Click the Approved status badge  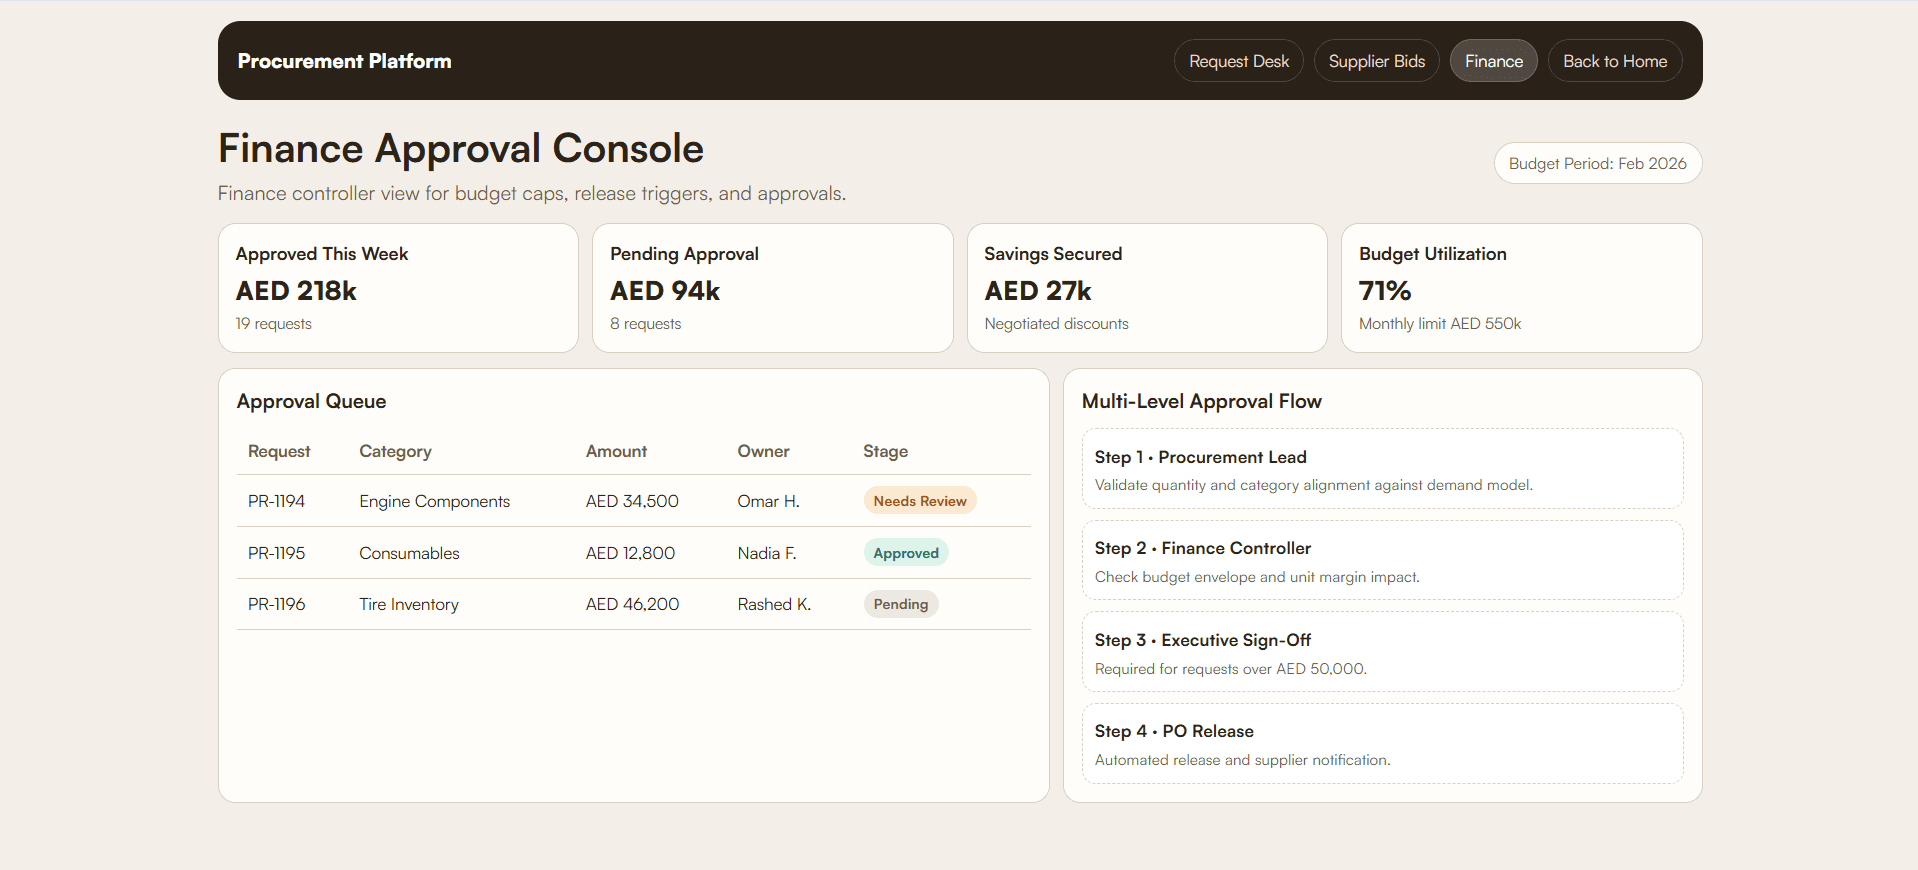905,553
